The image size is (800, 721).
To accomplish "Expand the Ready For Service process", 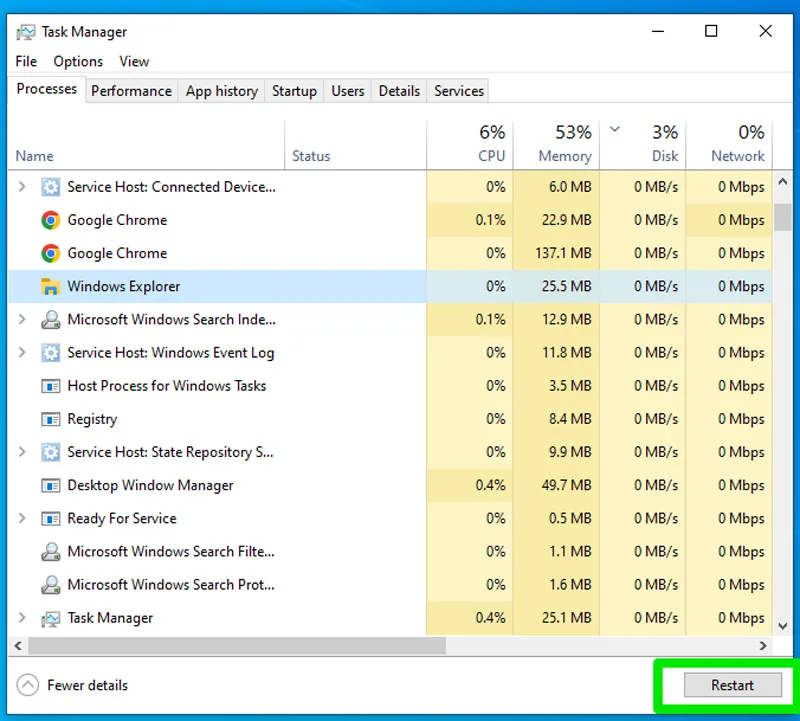I will pos(21,518).
